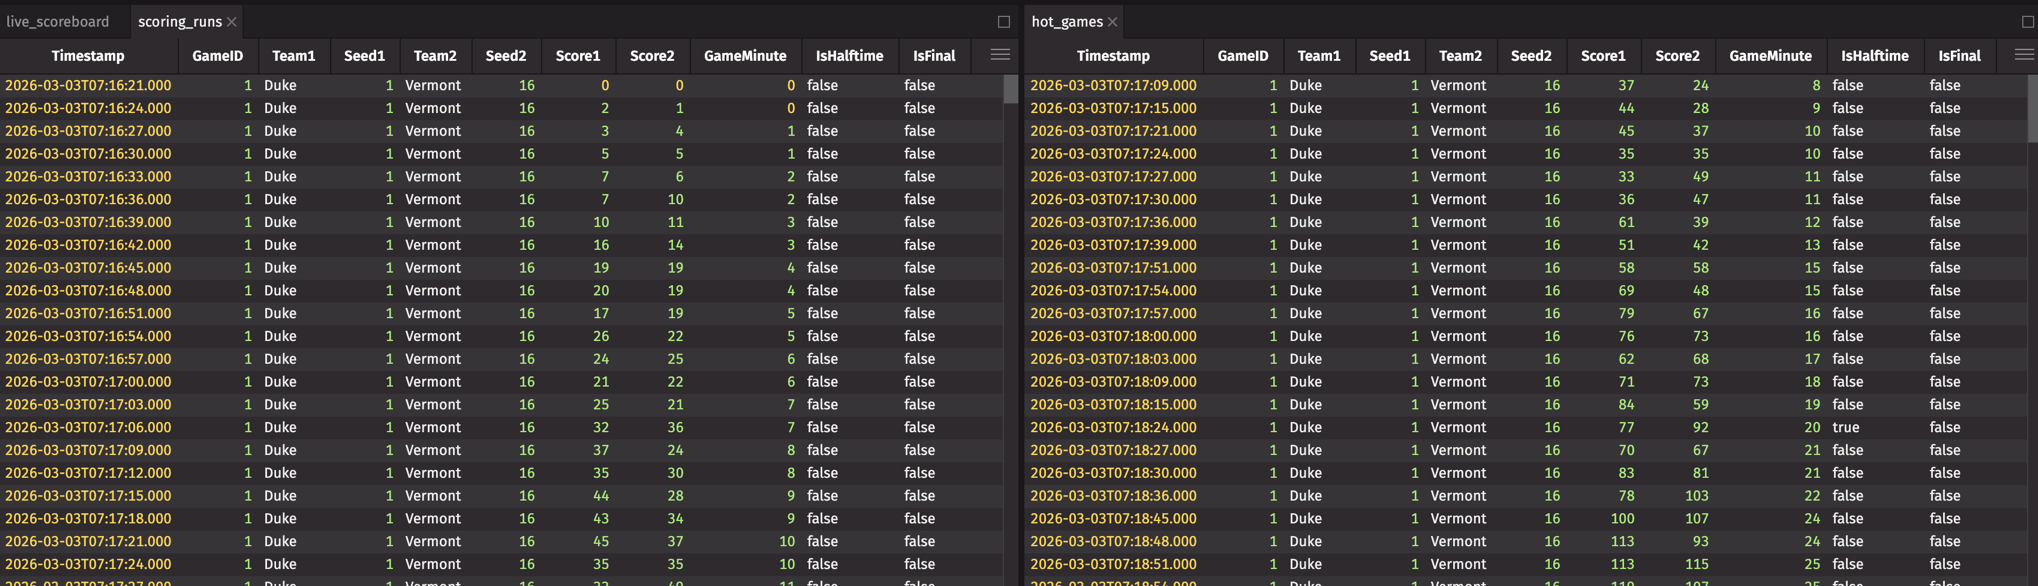Click the Score1 header in hot_games
The image size is (2038, 586).
pyautogui.click(x=1603, y=56)
